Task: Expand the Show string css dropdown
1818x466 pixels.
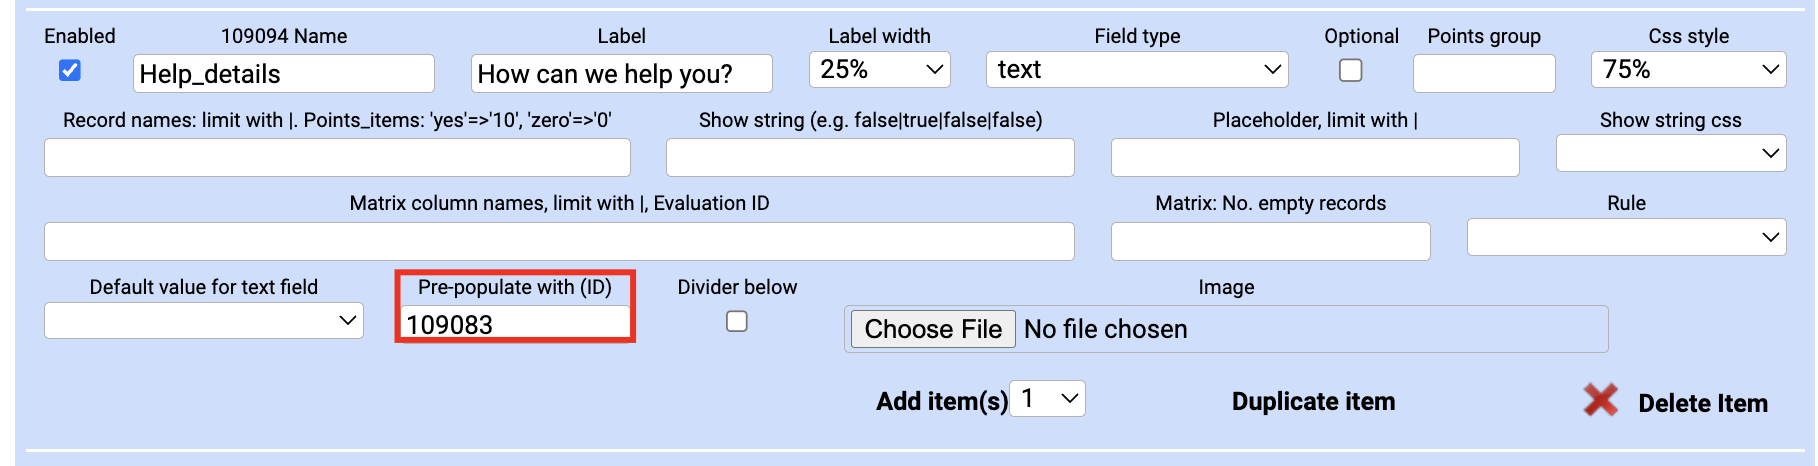Action: (x=1670, y=153)
